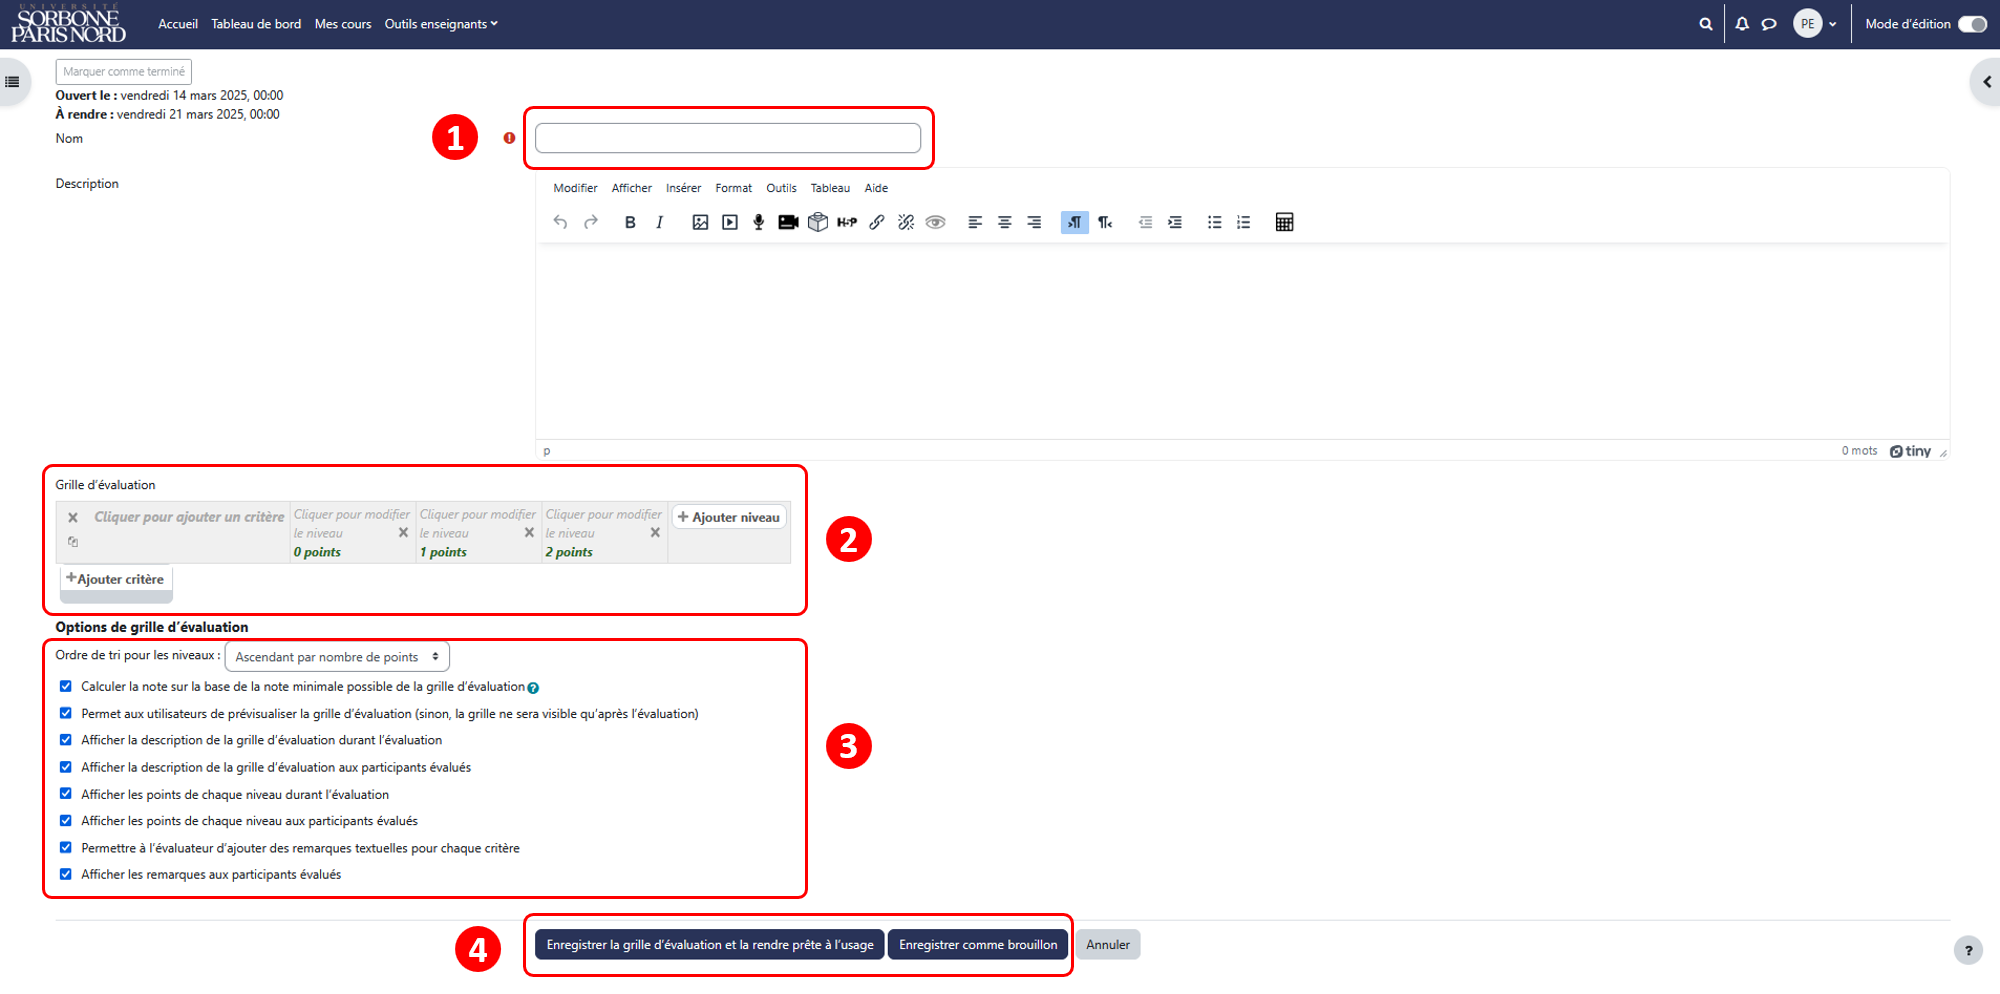The image size is (2000, 994).
Task: Expand the Outils enseignants menu
Action: point(441,24)
